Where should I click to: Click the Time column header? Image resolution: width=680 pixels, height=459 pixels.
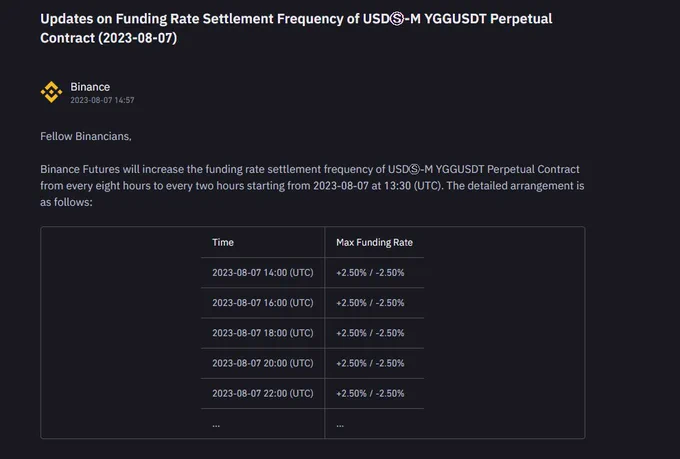click(223, 243)
